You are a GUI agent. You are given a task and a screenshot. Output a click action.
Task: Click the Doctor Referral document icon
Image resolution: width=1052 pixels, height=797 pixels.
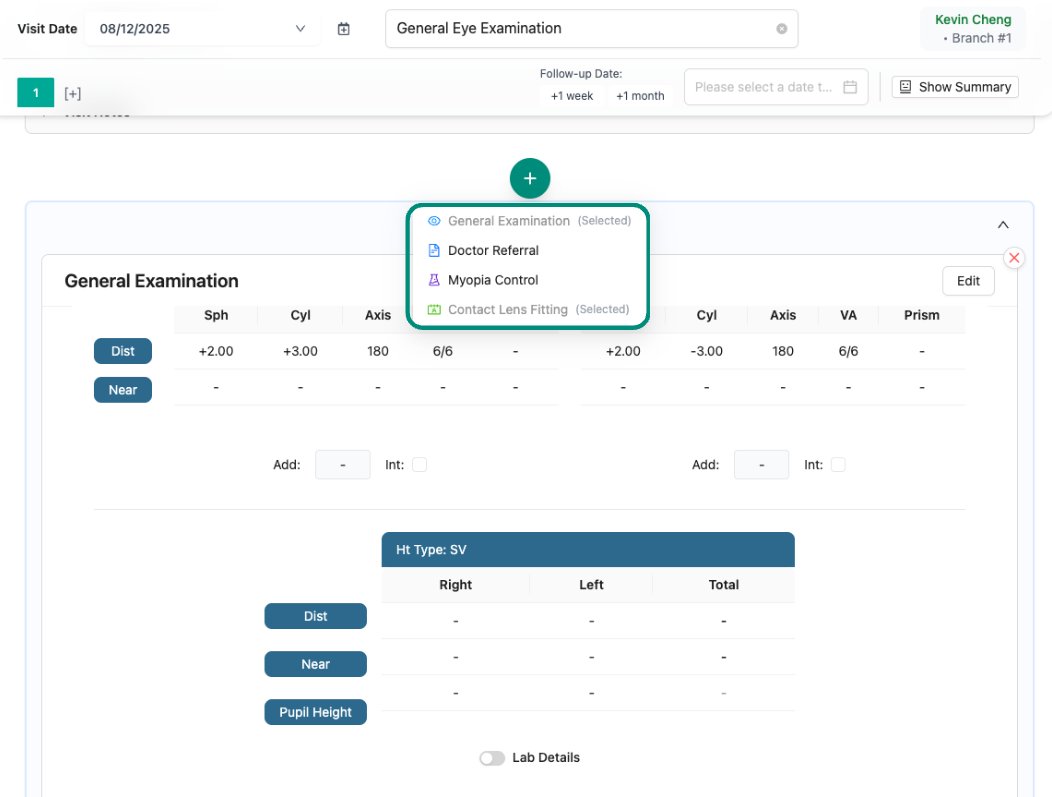(434, 251)
